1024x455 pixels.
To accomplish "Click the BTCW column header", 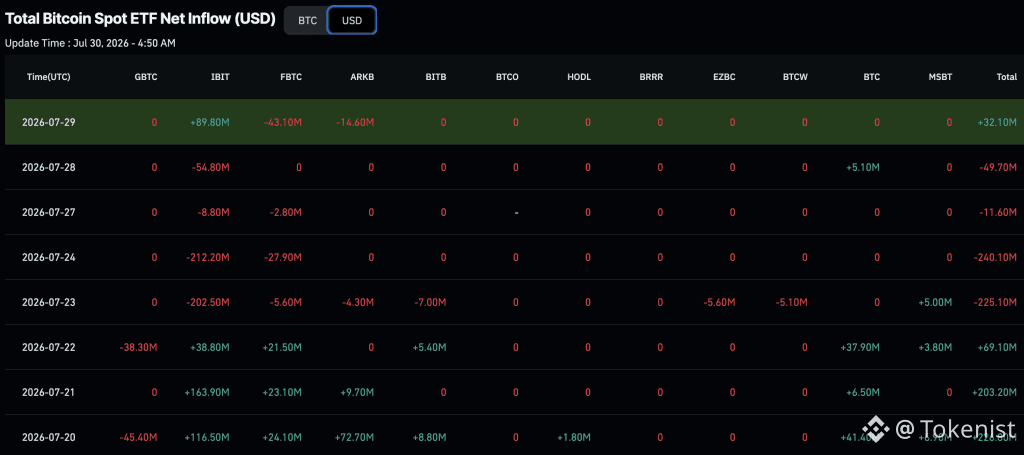I will click(795, 77).
